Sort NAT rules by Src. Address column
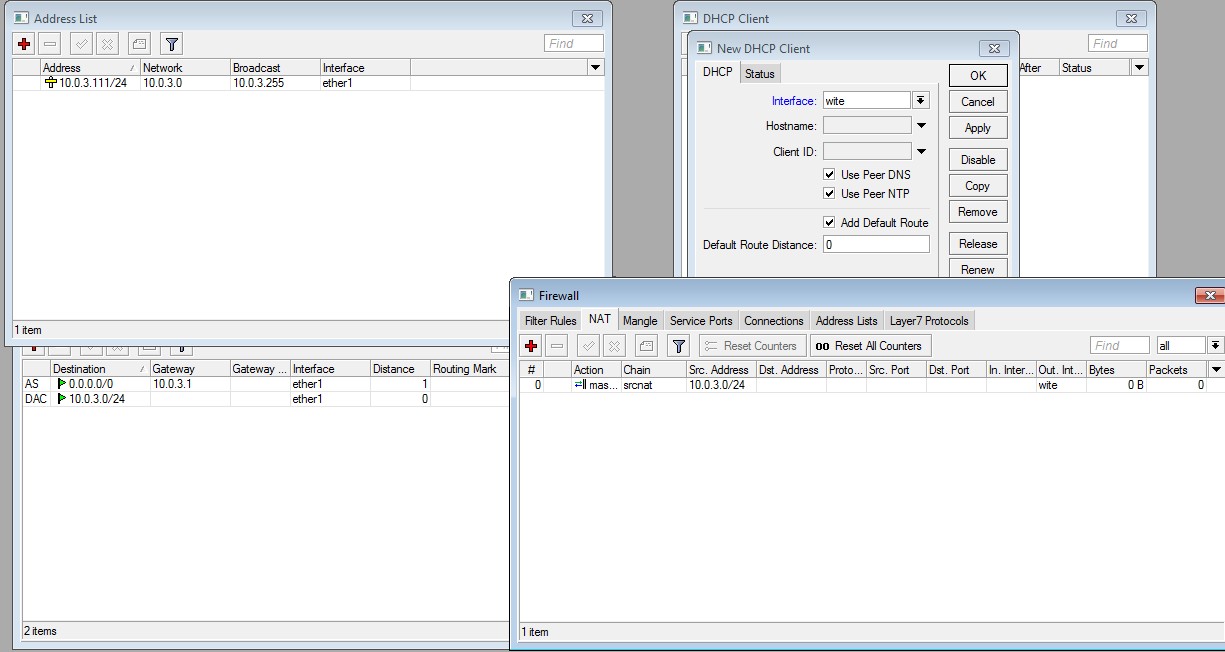1225x652 pixels. point(721,370)
